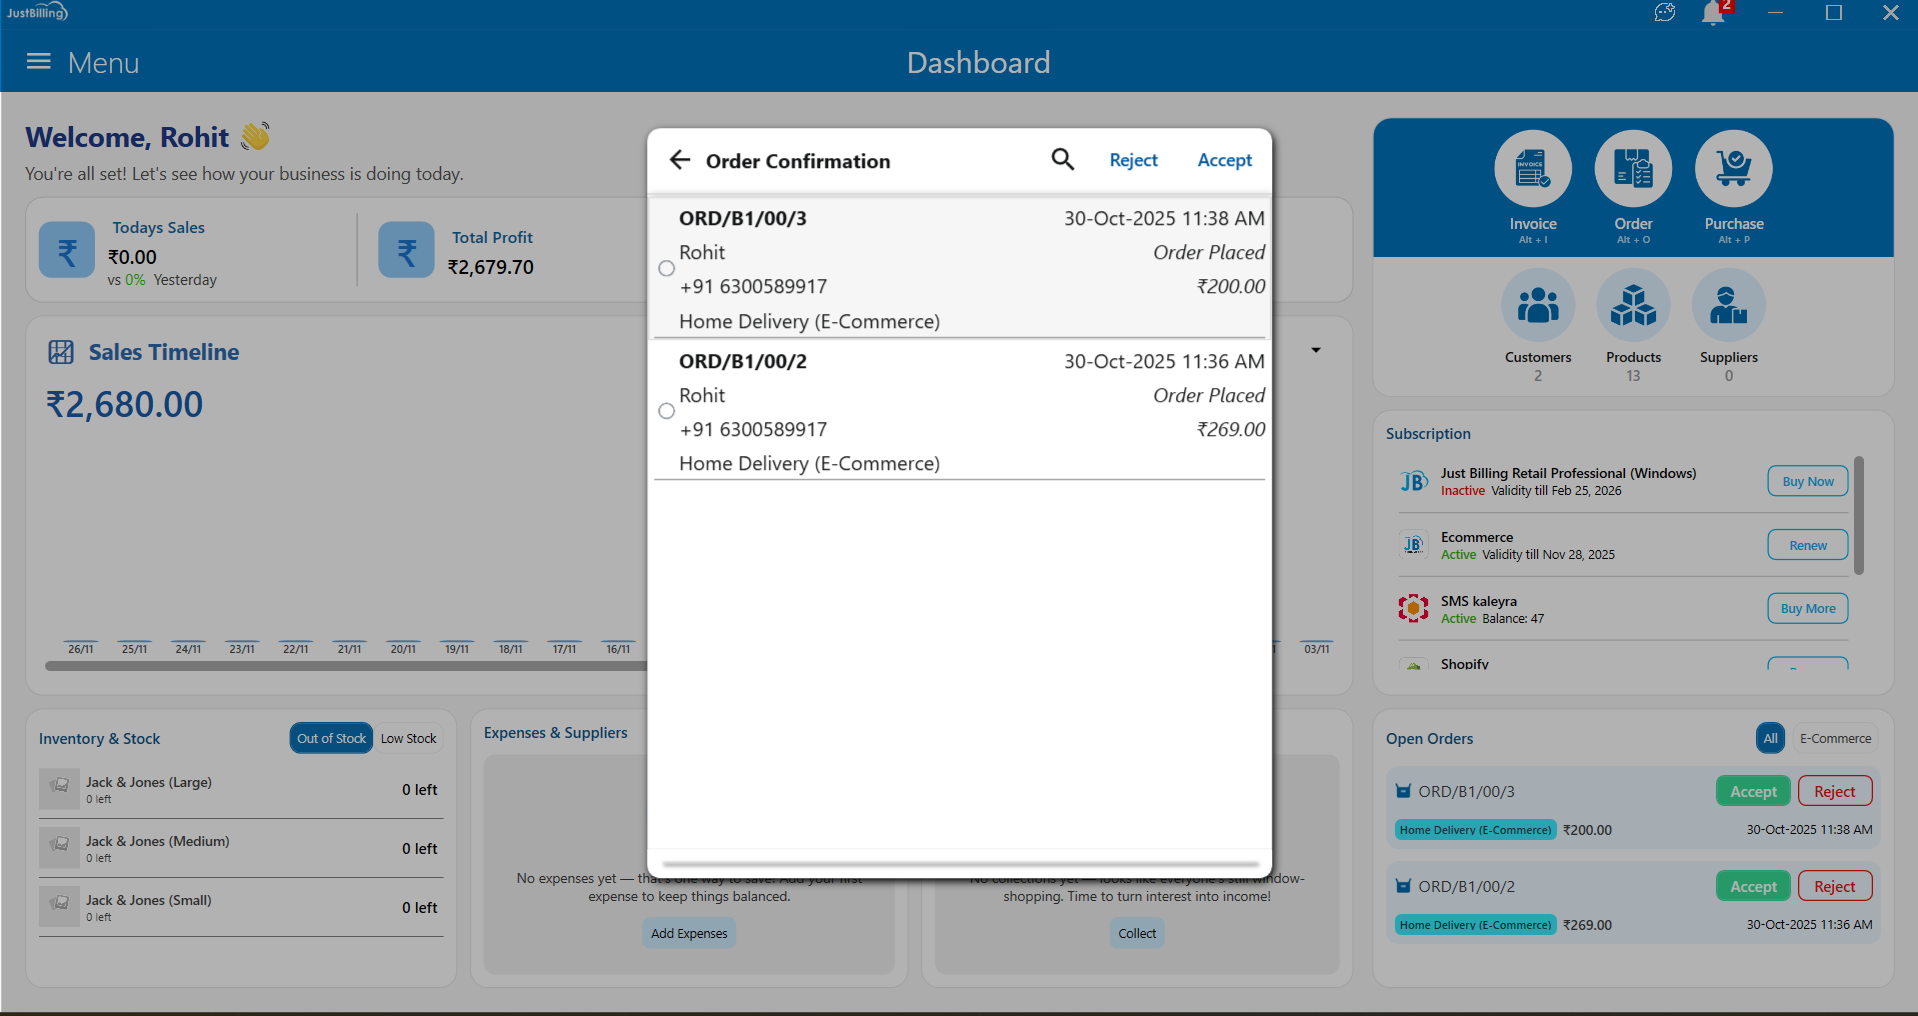The width and height of the screenshot is (1918, 1016).
Task: Open the Products icon
Action: point(1632,306)
